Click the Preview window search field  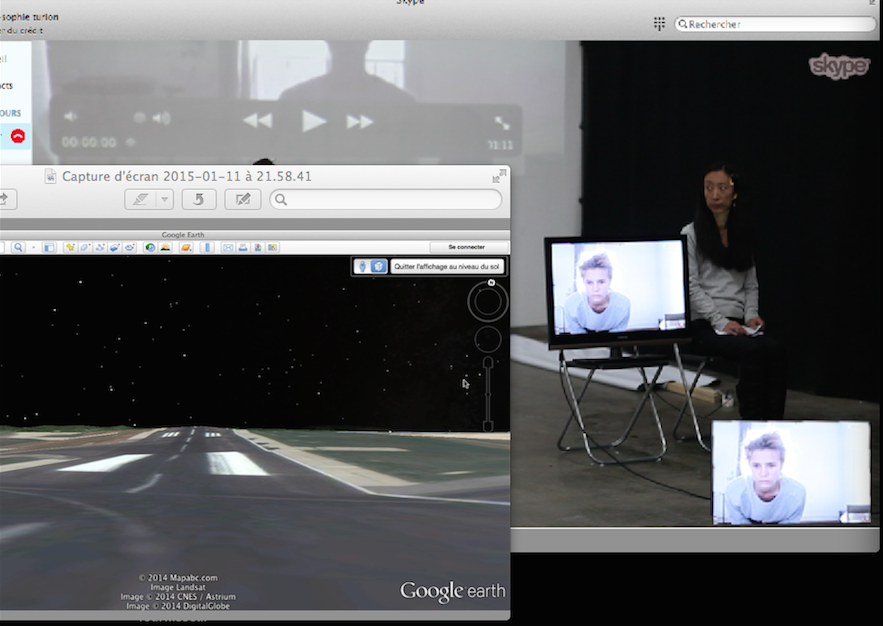(386, 199)
